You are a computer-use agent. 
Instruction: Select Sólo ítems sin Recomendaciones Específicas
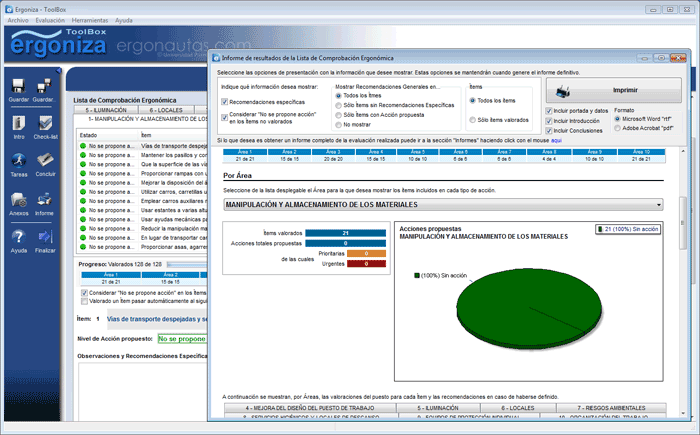click(338, 105)
